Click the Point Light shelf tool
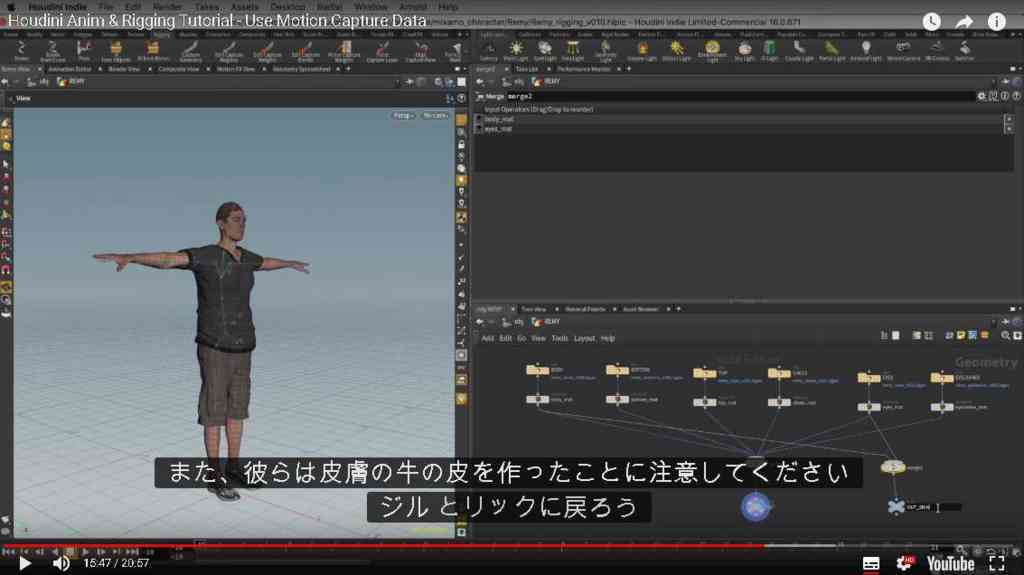The width and height of the screenshot is (1024, 575). [516, 51]
